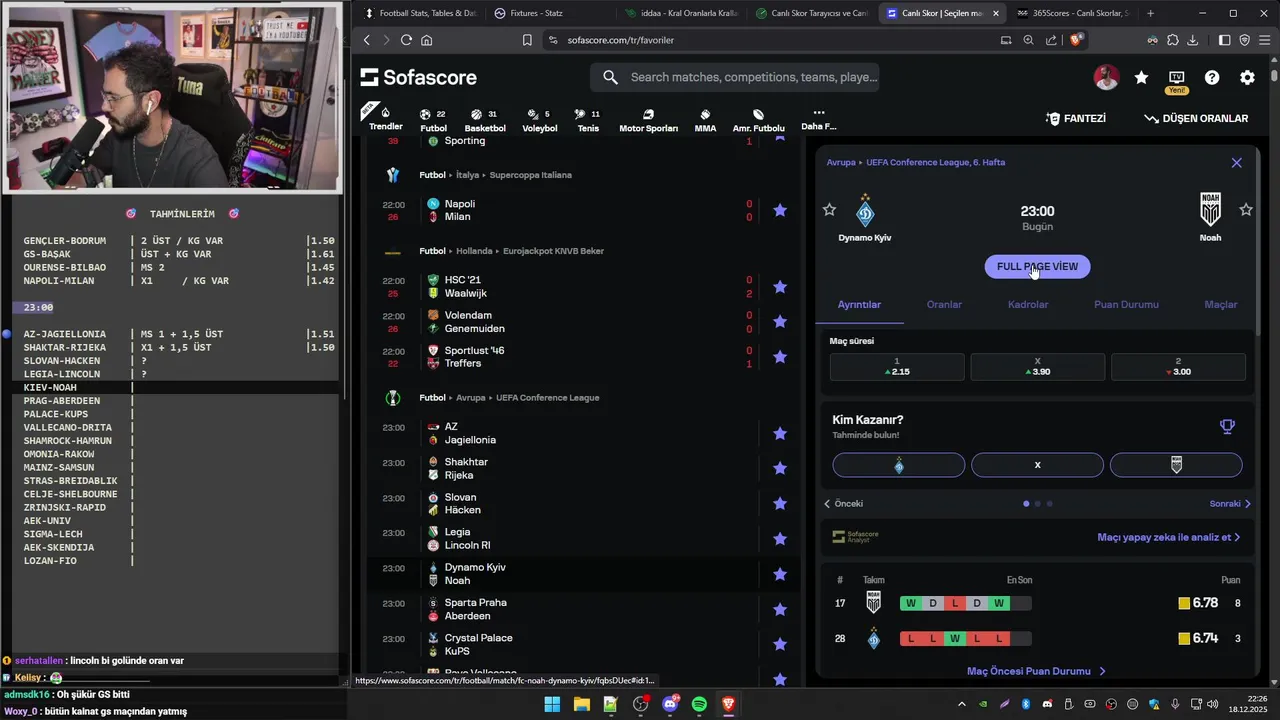
Task: Vote Dynamo Kyiv in Kim Kazanır
Action: (899, 465)
